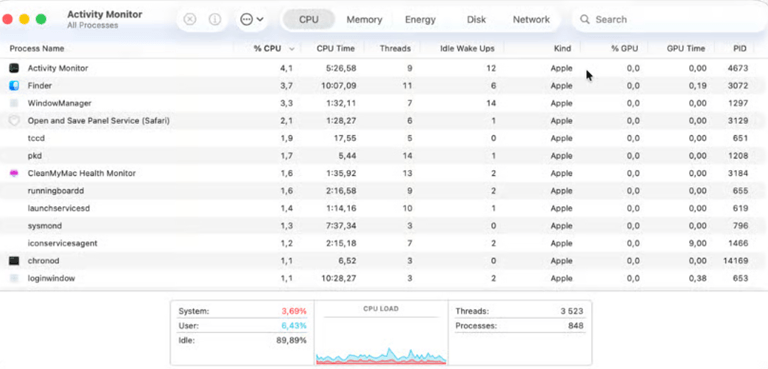The height and width of the screenshot is (369, 768).
Task: Click the magnifying glass search icon
Action: pos(584,20)
